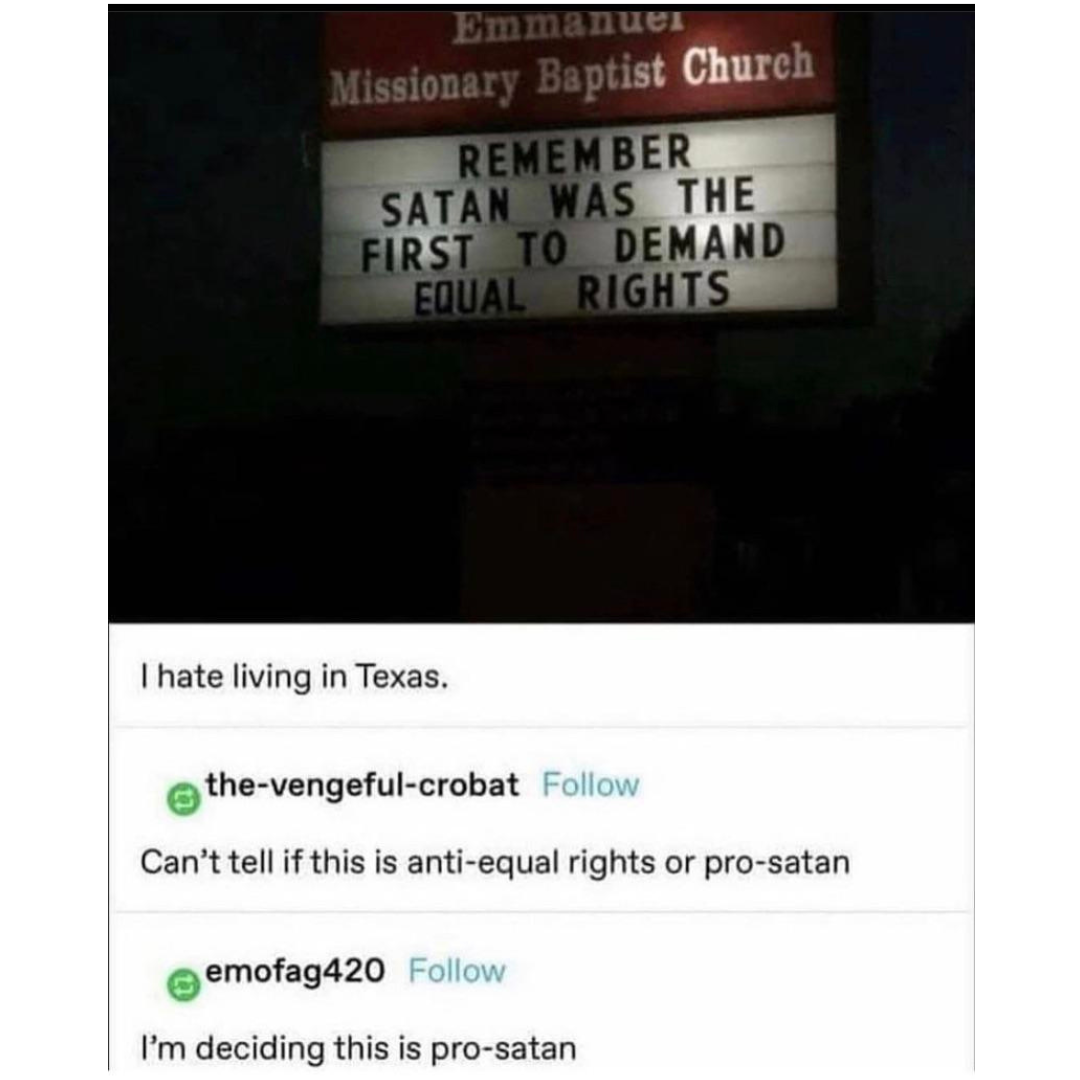Open the profile of the username ending in 420

tap(295, 970)
